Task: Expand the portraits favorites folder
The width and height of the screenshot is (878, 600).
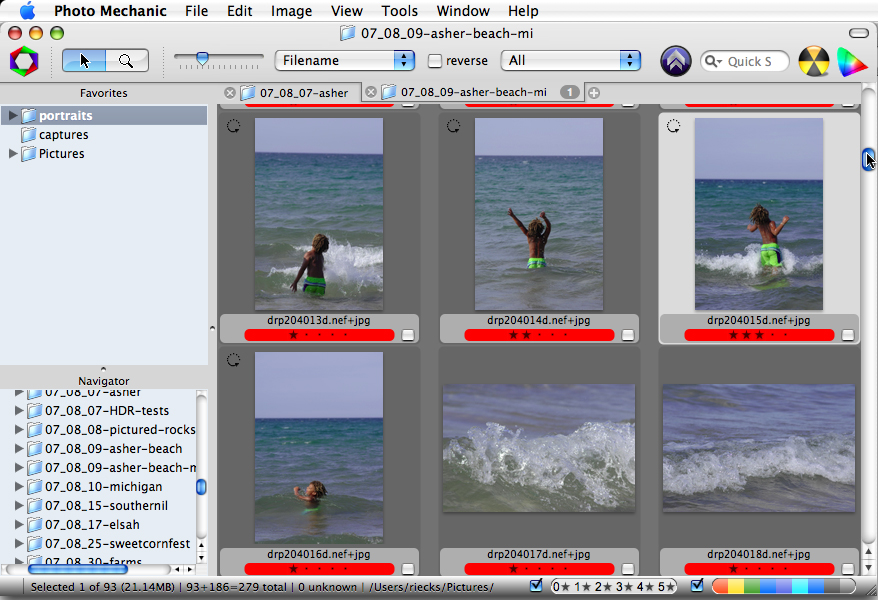Action: (x=13, y=116)
